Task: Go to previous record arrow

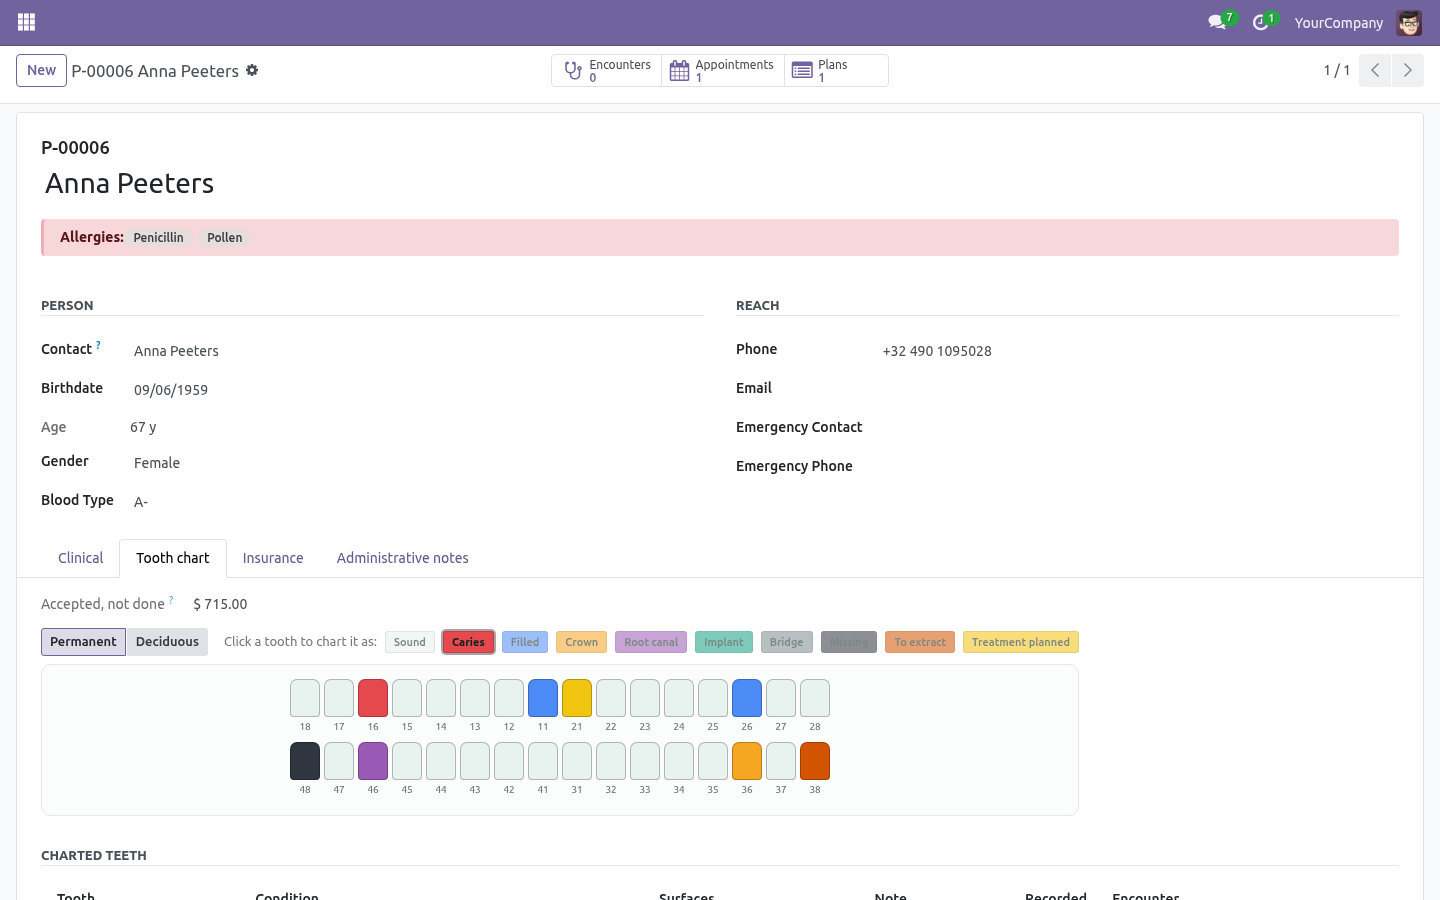Action: coord(1375,70)
